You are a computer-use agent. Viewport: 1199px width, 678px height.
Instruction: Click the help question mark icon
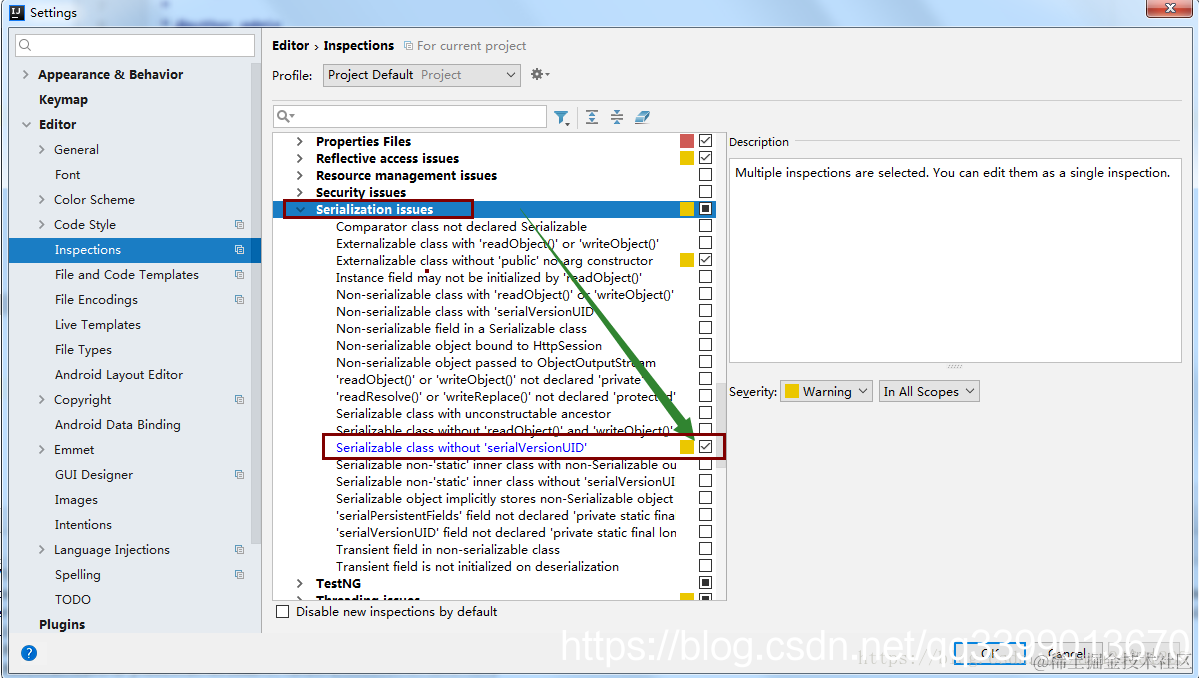click(29, 653)
